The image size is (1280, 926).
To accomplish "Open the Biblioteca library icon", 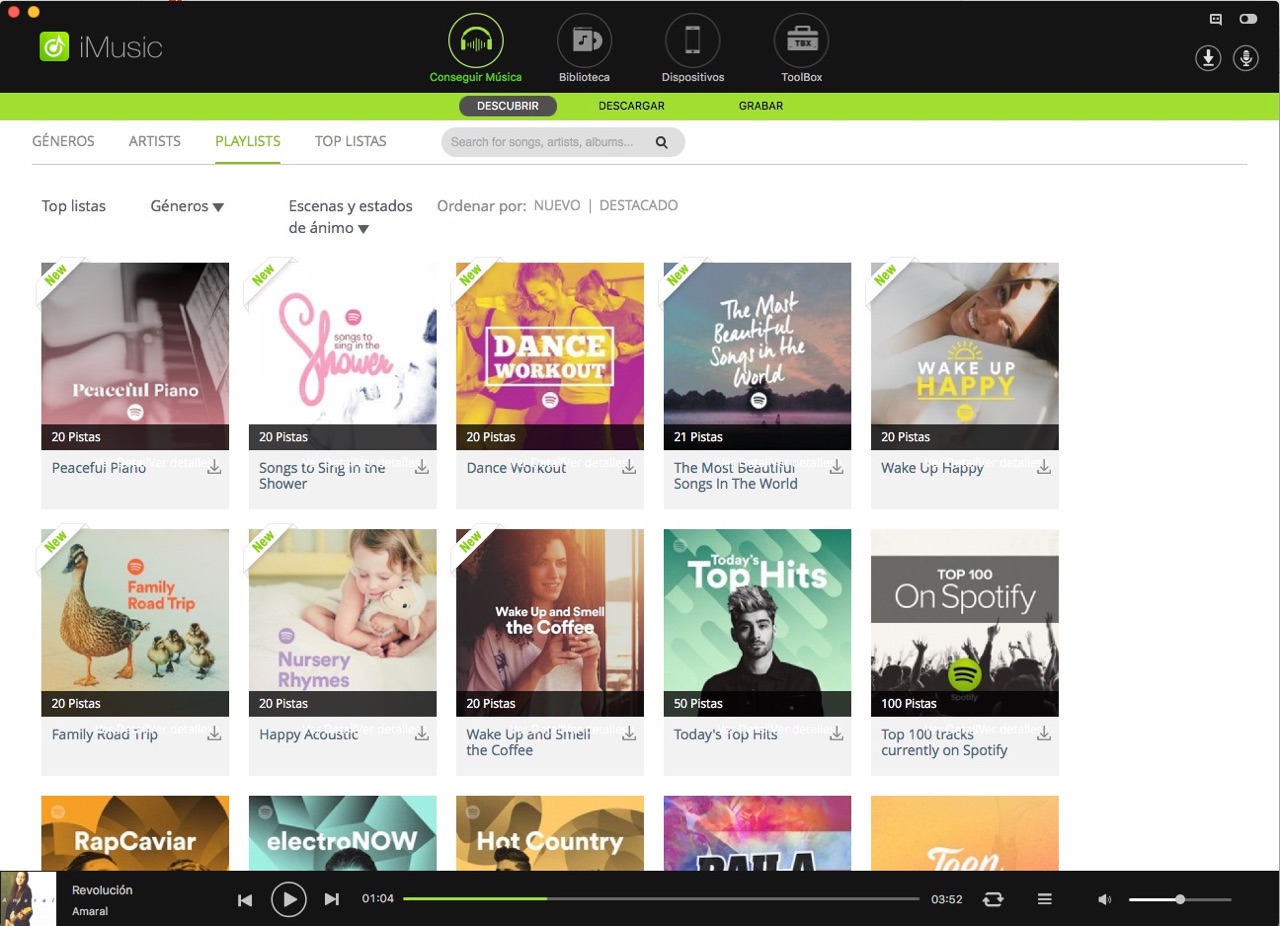I will pyautogui.click(x=585, y=41).
